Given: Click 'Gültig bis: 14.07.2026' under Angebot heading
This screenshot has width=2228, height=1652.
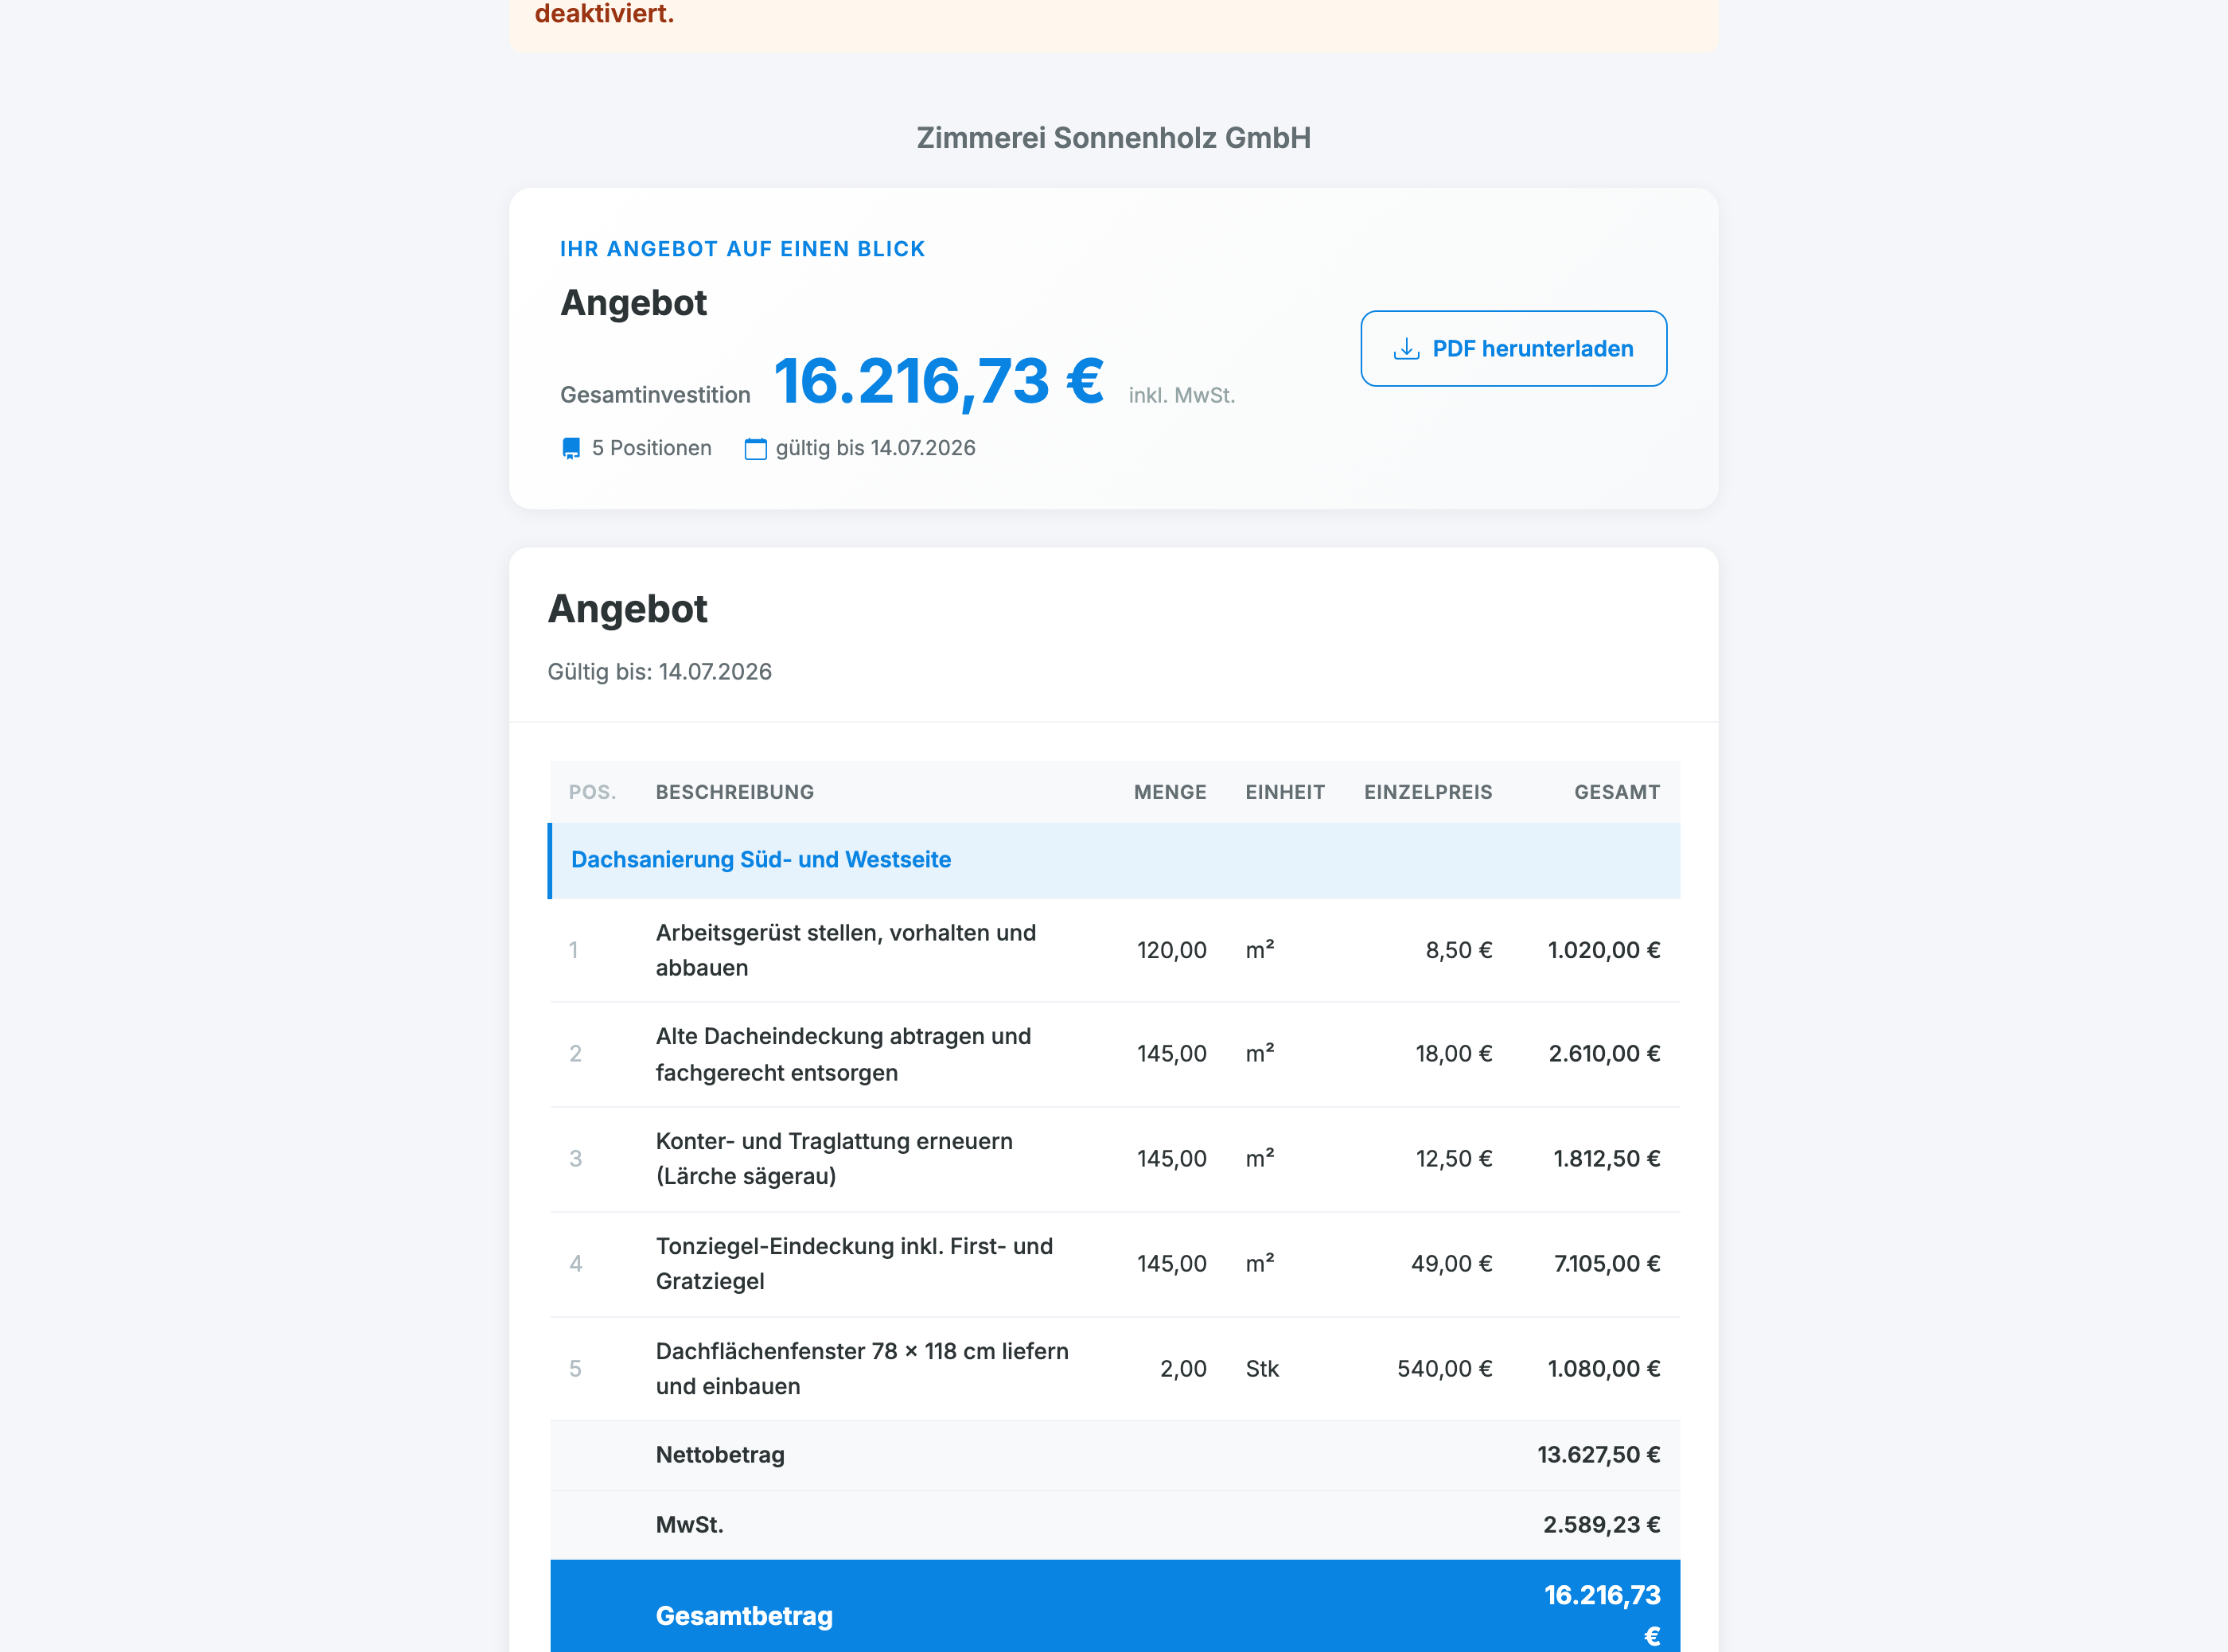Looking at the screenshot, I should [x=659, y=671].
